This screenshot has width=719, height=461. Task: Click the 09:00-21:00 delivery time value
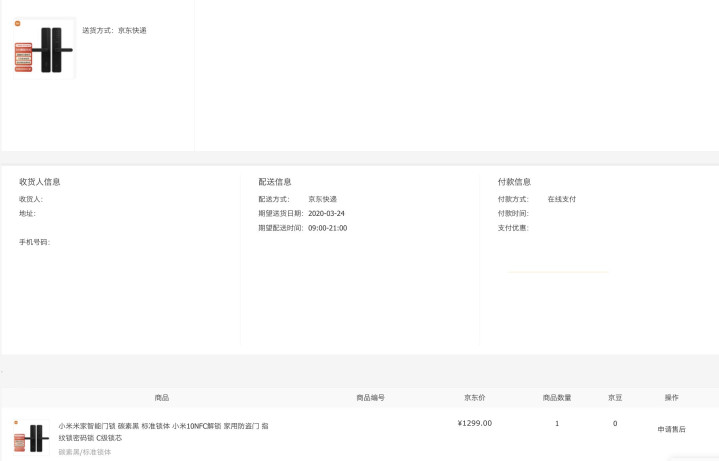(x=327, y=228)
